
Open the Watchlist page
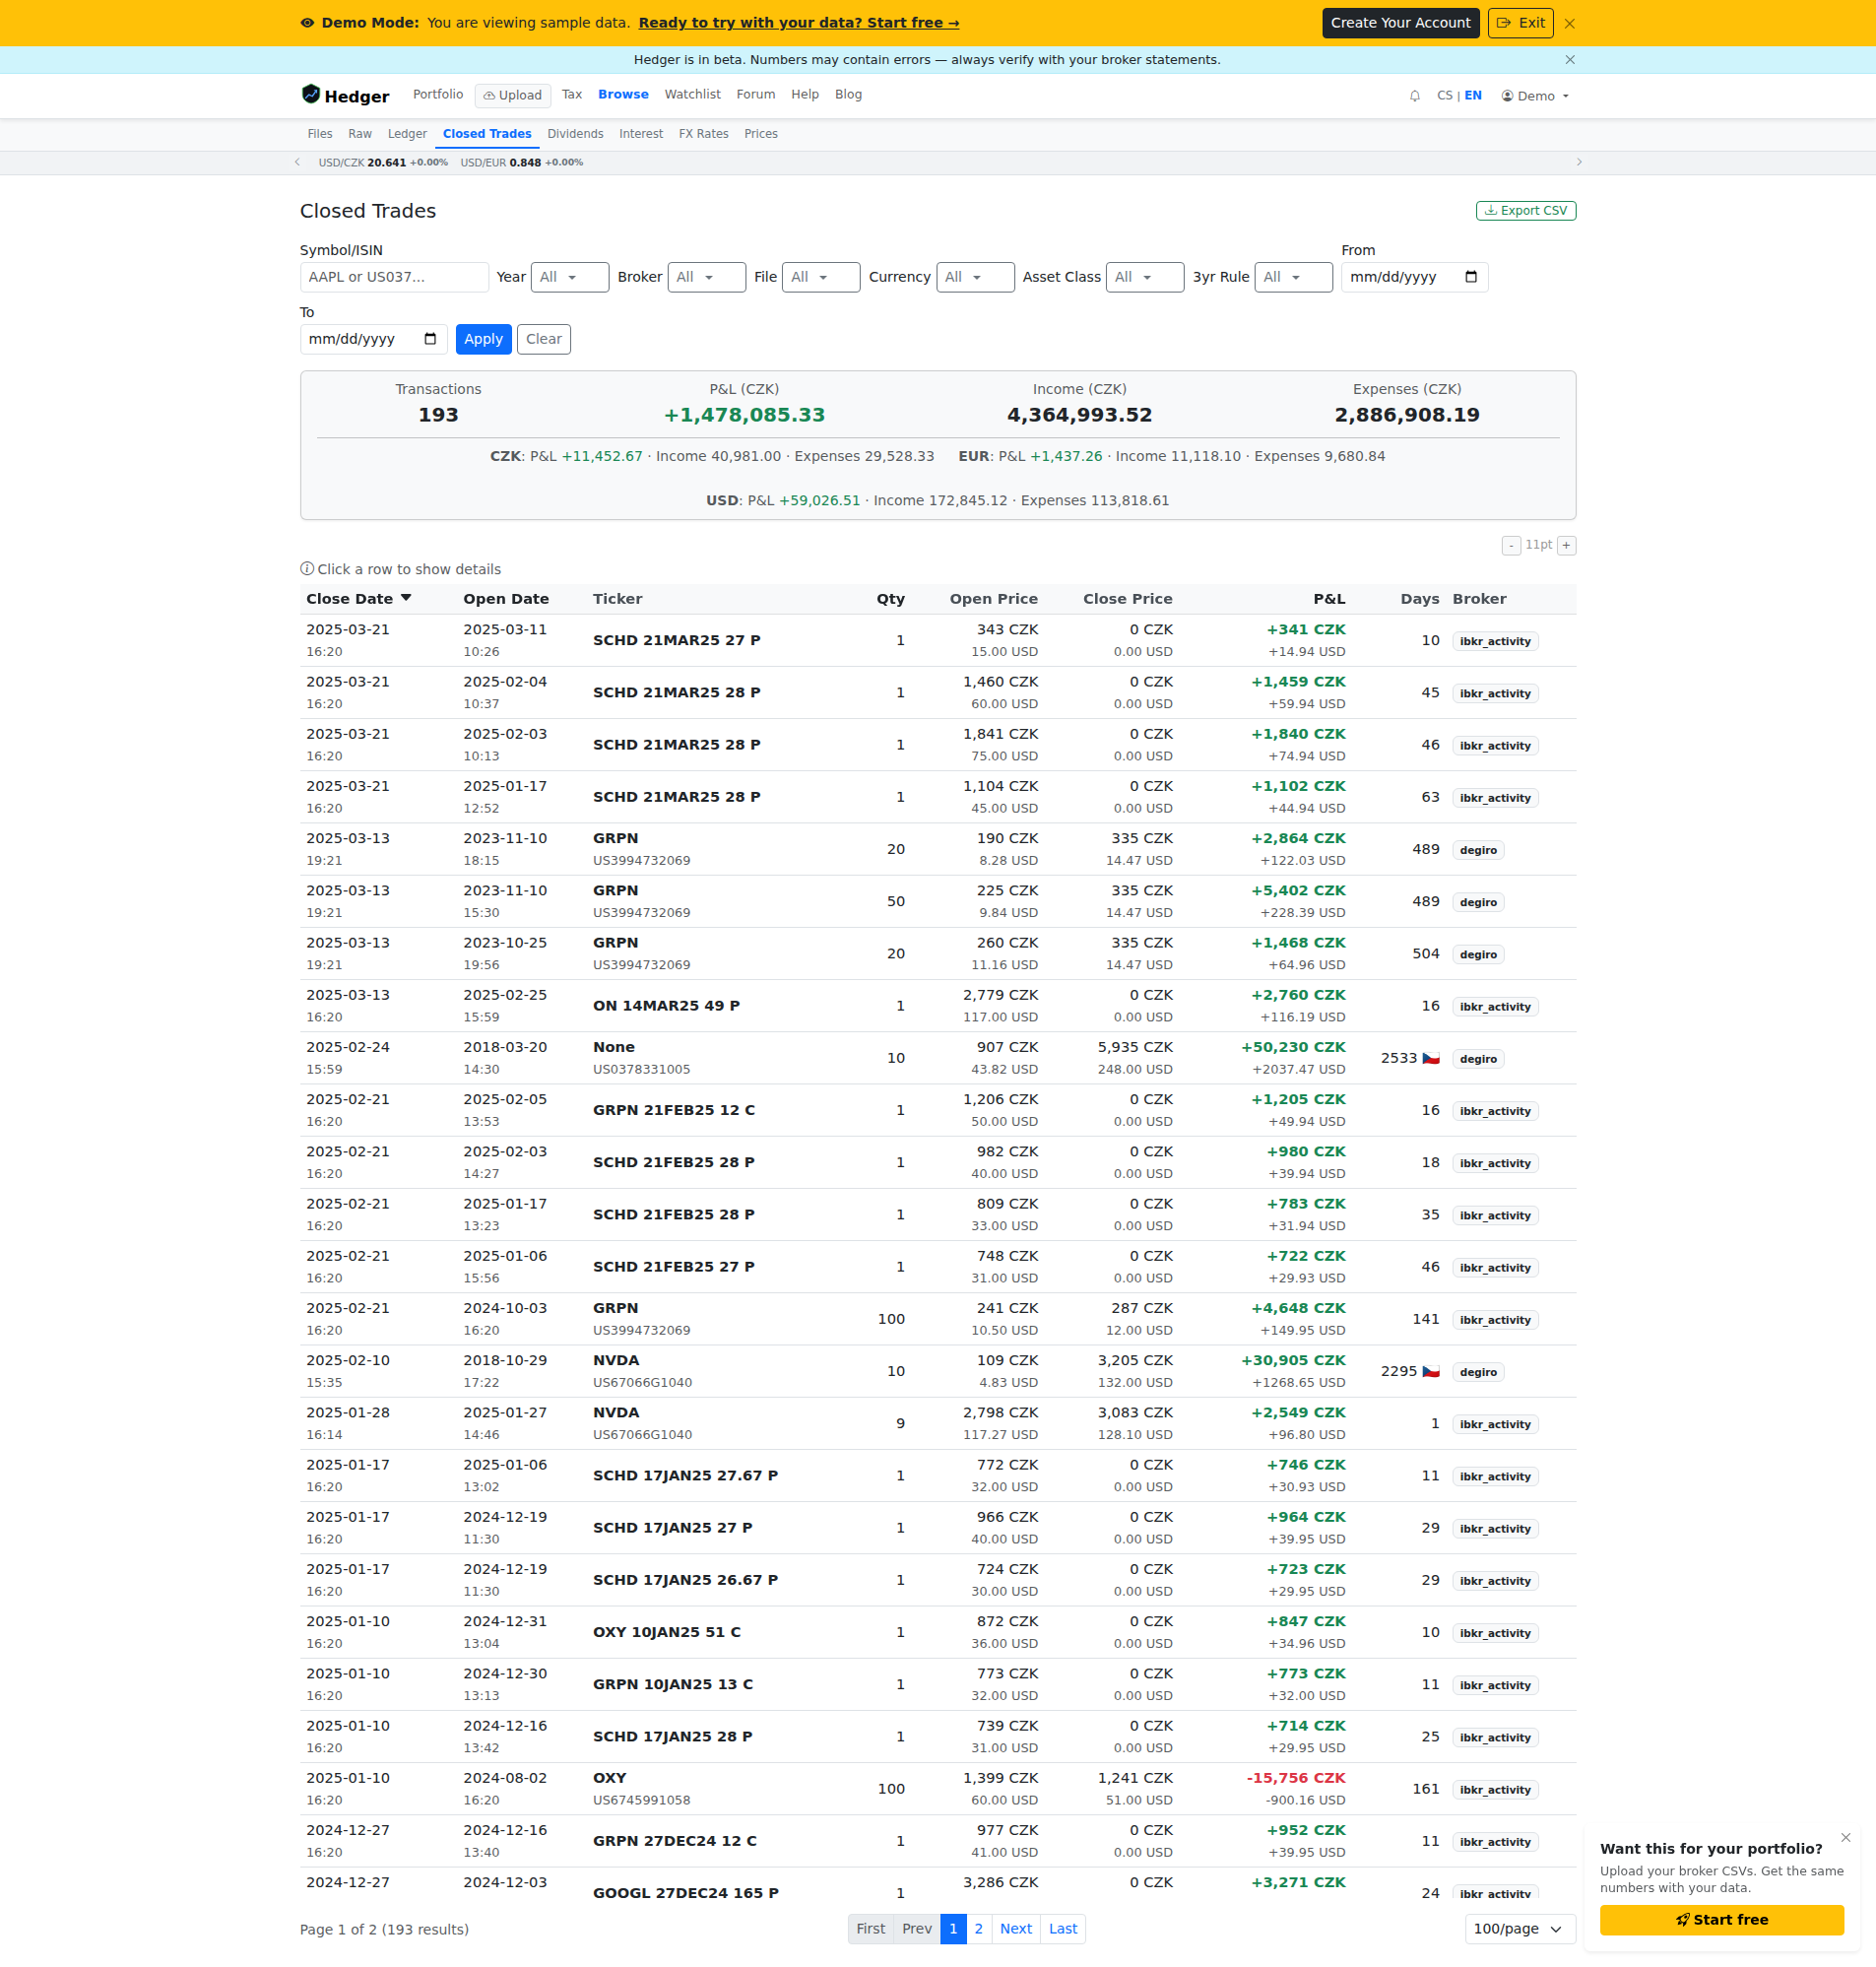tap(692, 95)
